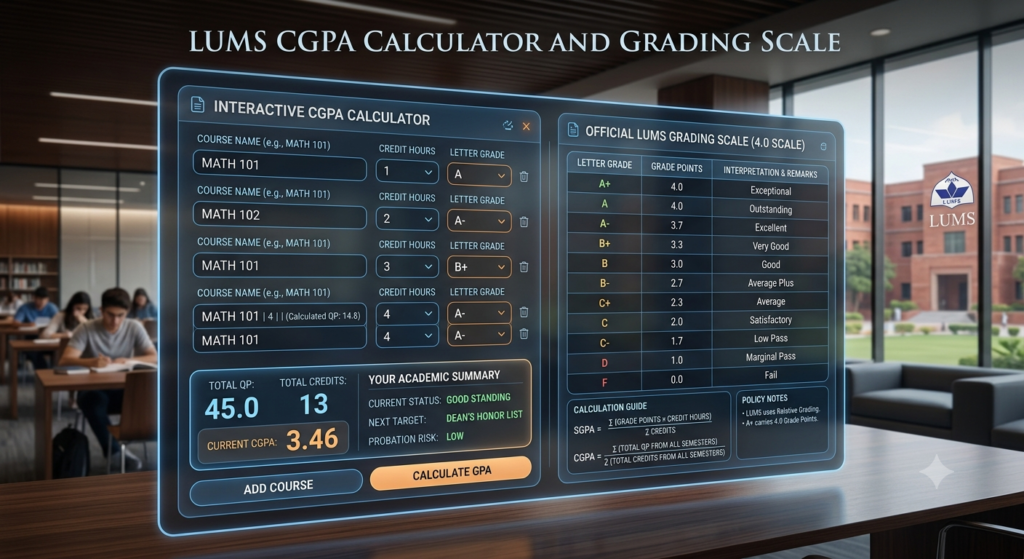Open credit hours dropdown showing 2
The width and height of the screenshot is (1024, 559).
[408, 219]
